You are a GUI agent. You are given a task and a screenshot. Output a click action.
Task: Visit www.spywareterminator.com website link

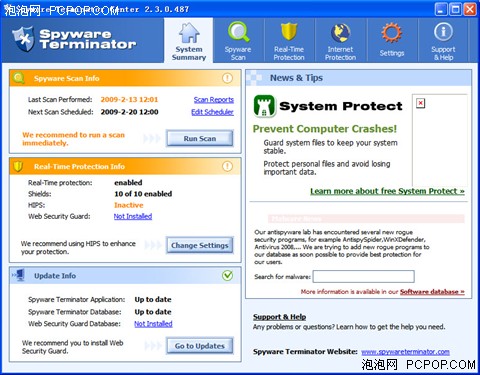coord(405,352)
